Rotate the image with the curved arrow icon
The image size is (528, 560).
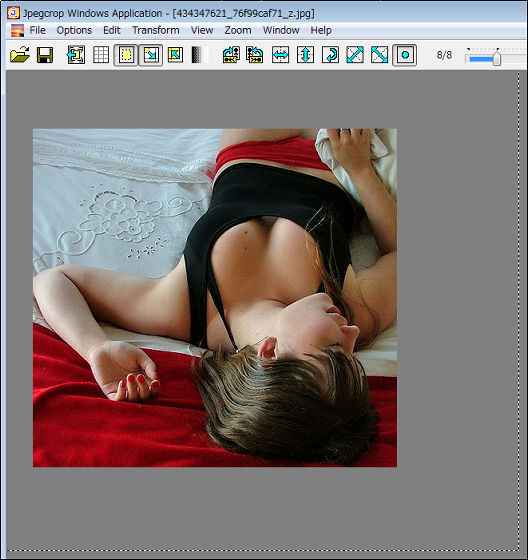coord(330,55)
